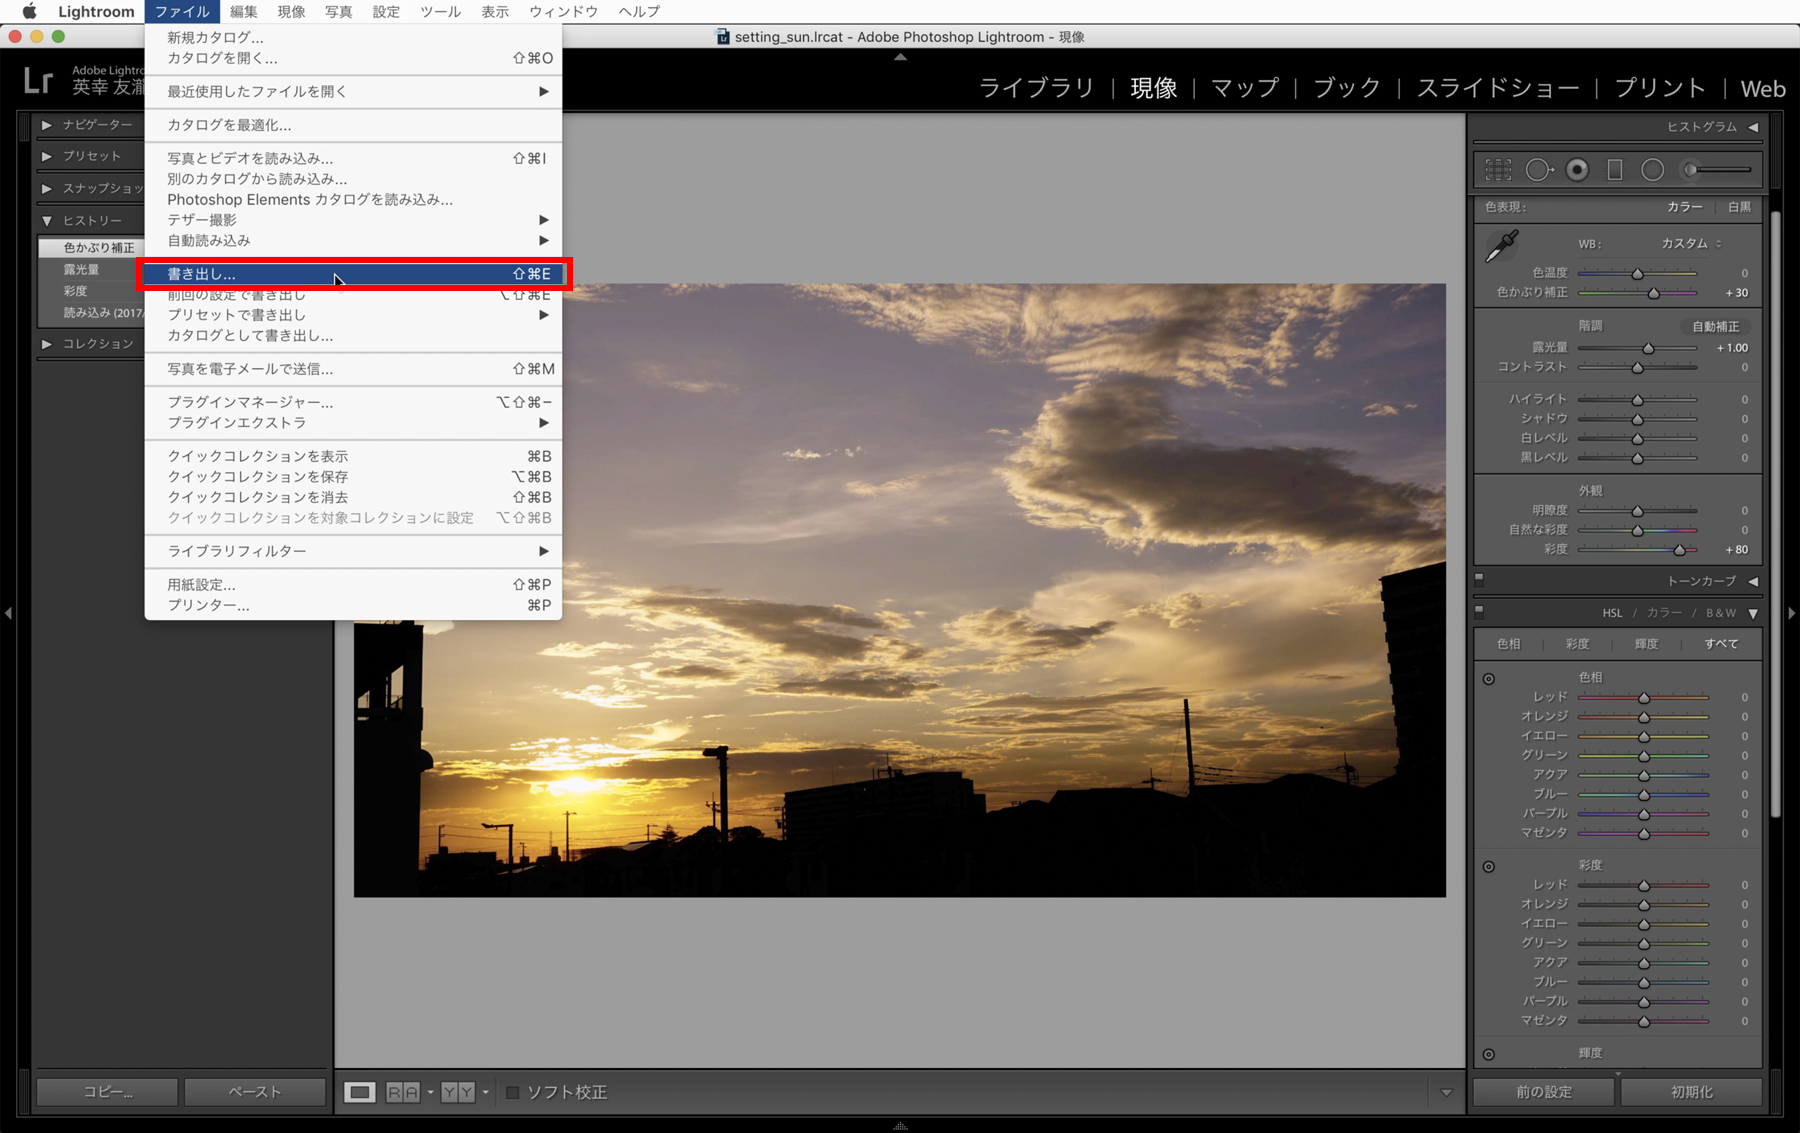Click the 露光量 exposure slider handle
The height and width of the screenshot is (1133, 1800).
1648,348
